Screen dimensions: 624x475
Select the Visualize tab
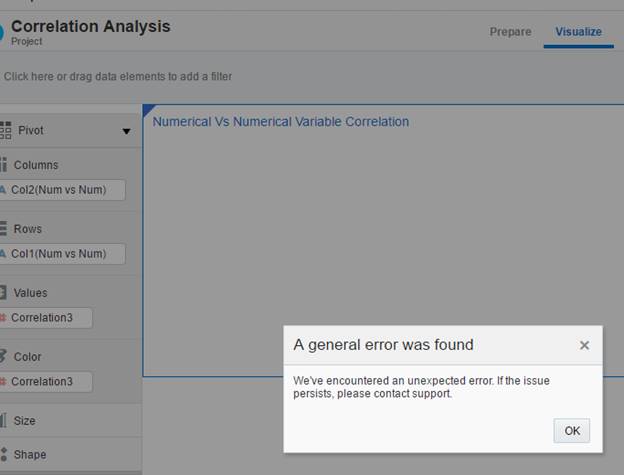(579, 32)
